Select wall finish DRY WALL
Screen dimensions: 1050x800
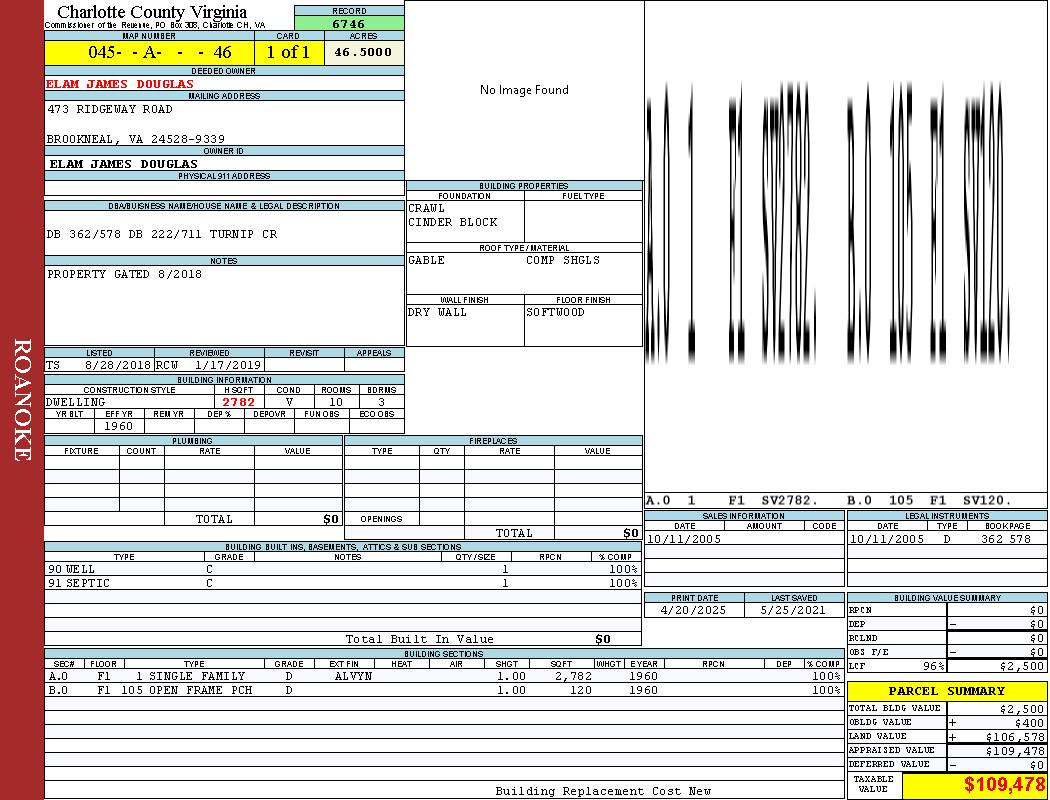point(437,313)
